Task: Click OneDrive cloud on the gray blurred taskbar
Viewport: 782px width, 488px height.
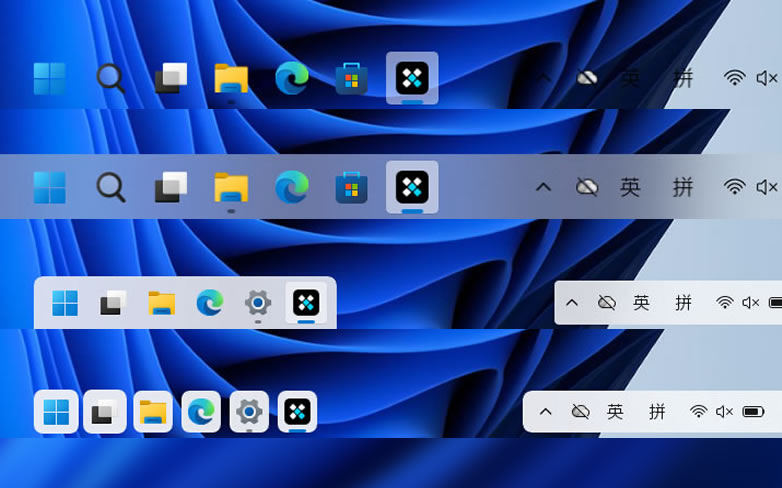Action: pos(587,187)
